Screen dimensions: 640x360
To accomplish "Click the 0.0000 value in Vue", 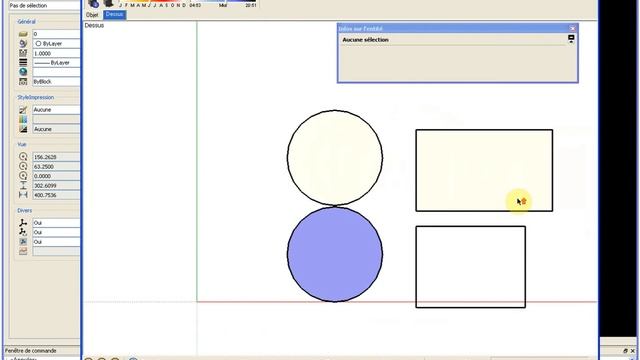I will [x=56, y=176].
